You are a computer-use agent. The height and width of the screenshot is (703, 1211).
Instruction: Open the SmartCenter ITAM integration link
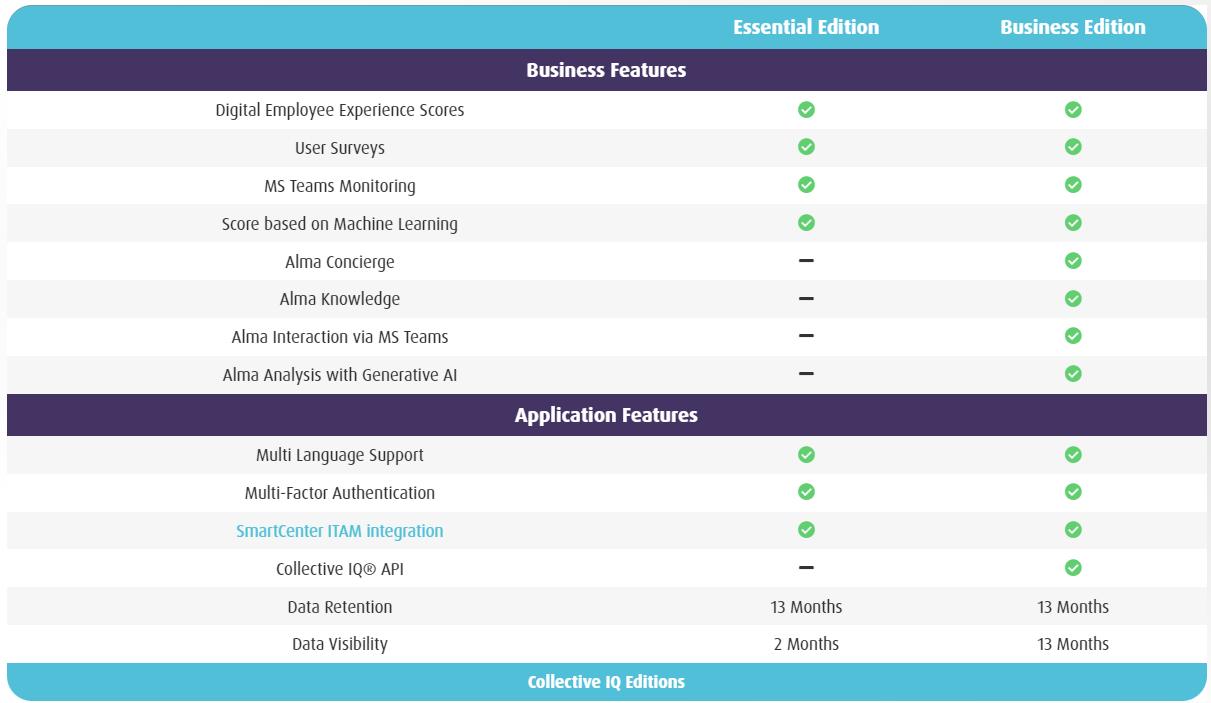click(x=339, y=531)
